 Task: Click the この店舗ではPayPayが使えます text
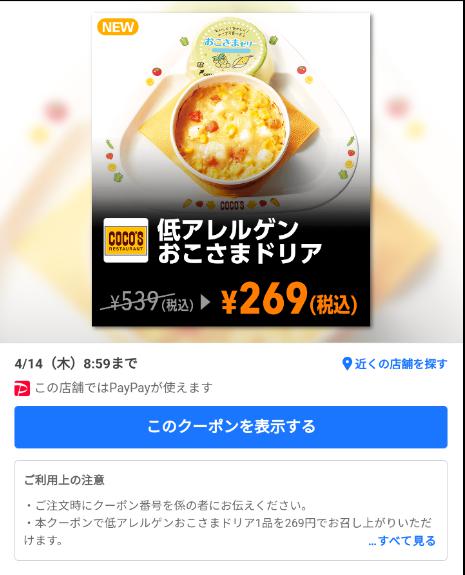point(124,388)
